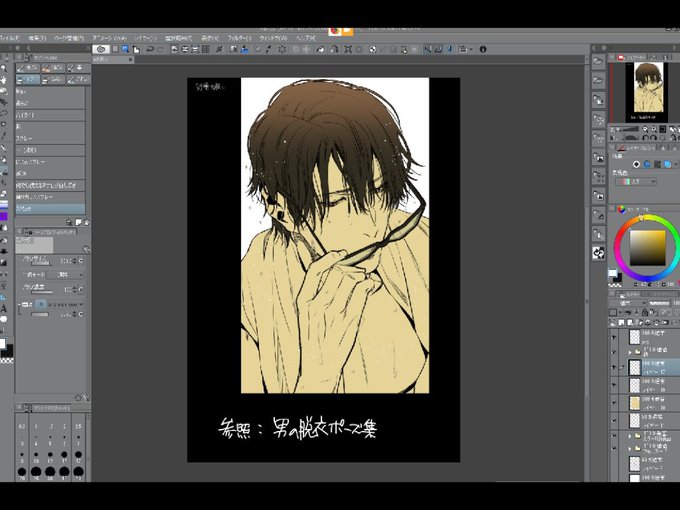Click the color wheel tab icon above the hue ring
The height and width of the screenshot is (510, 680).
tap(621, 209)
